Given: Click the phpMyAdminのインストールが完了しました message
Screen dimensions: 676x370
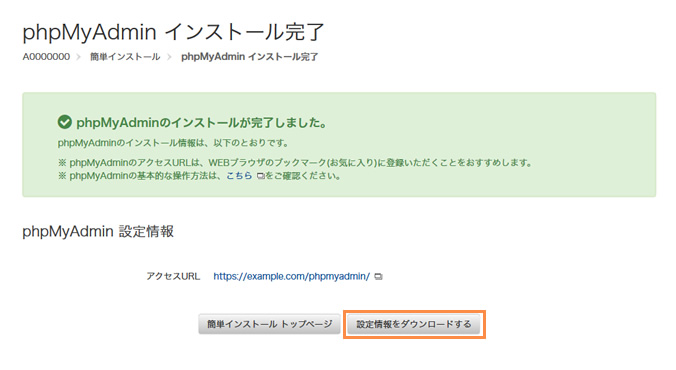Looking at the screenshot, I should (202, 123).
